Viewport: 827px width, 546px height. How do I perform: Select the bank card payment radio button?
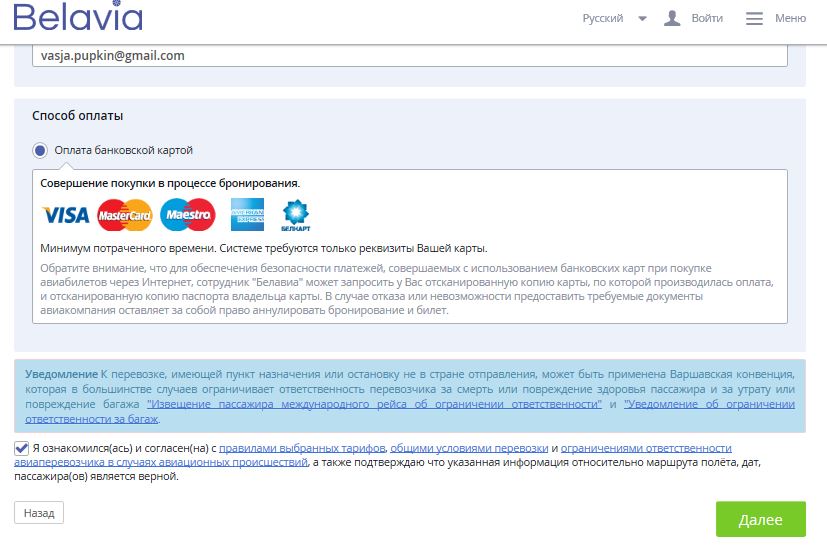click(x=40, y=150)
